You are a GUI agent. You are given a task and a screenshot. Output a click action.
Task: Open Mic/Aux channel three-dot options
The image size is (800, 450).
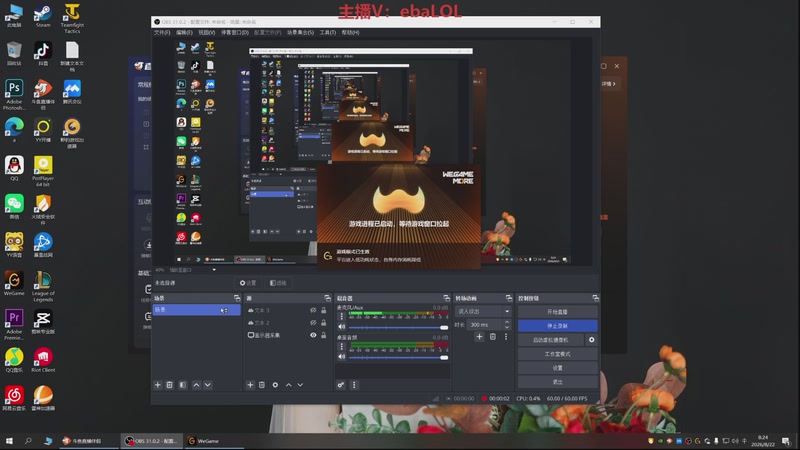pos(342,316)
